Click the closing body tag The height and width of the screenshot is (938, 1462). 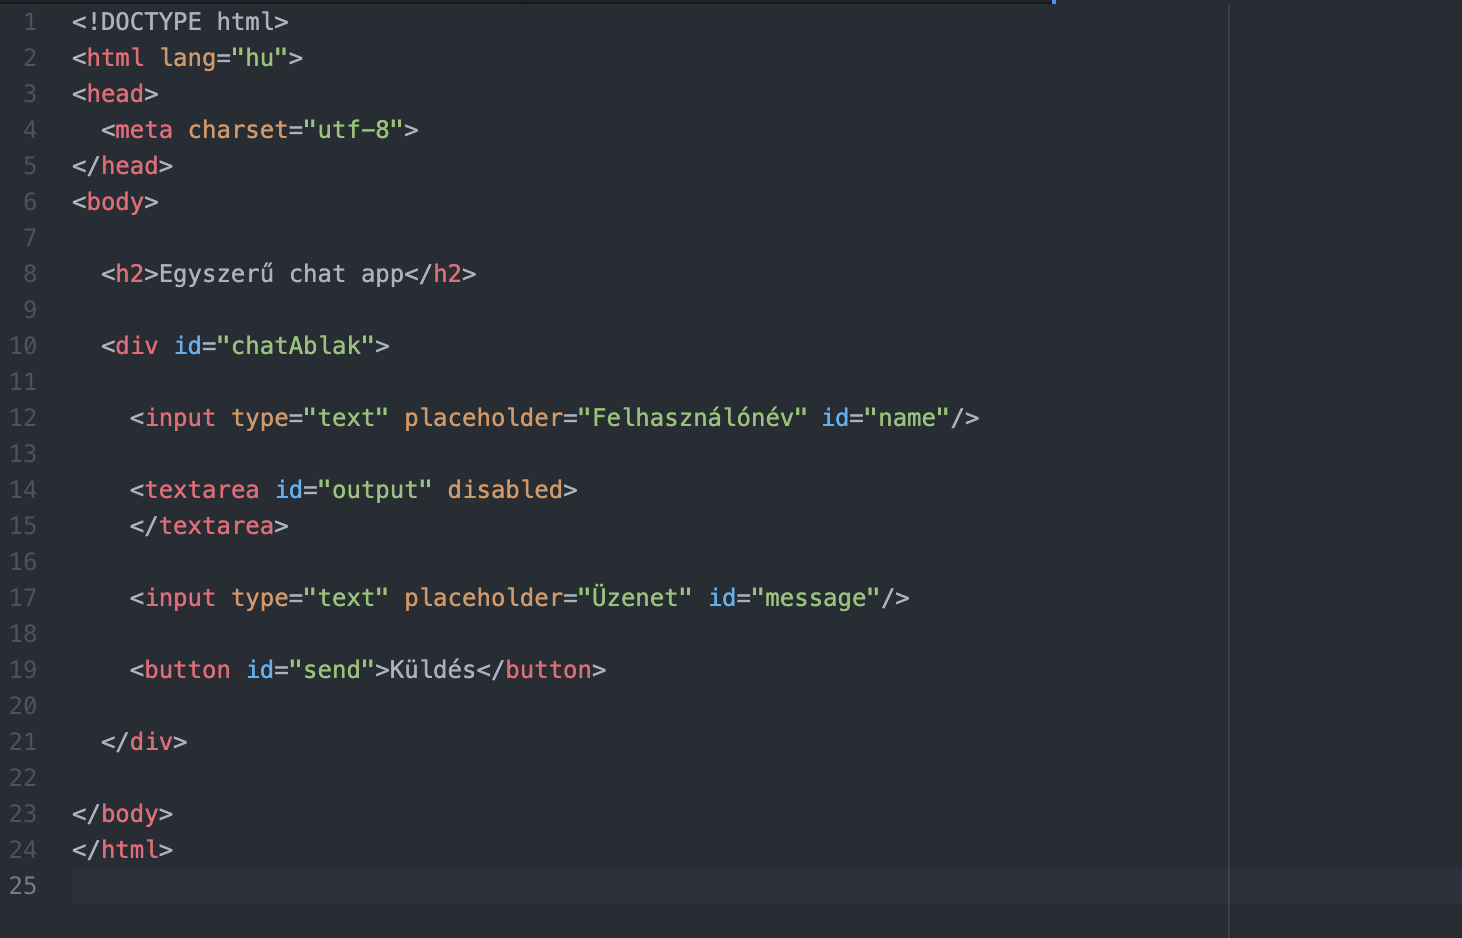(122, 814)
